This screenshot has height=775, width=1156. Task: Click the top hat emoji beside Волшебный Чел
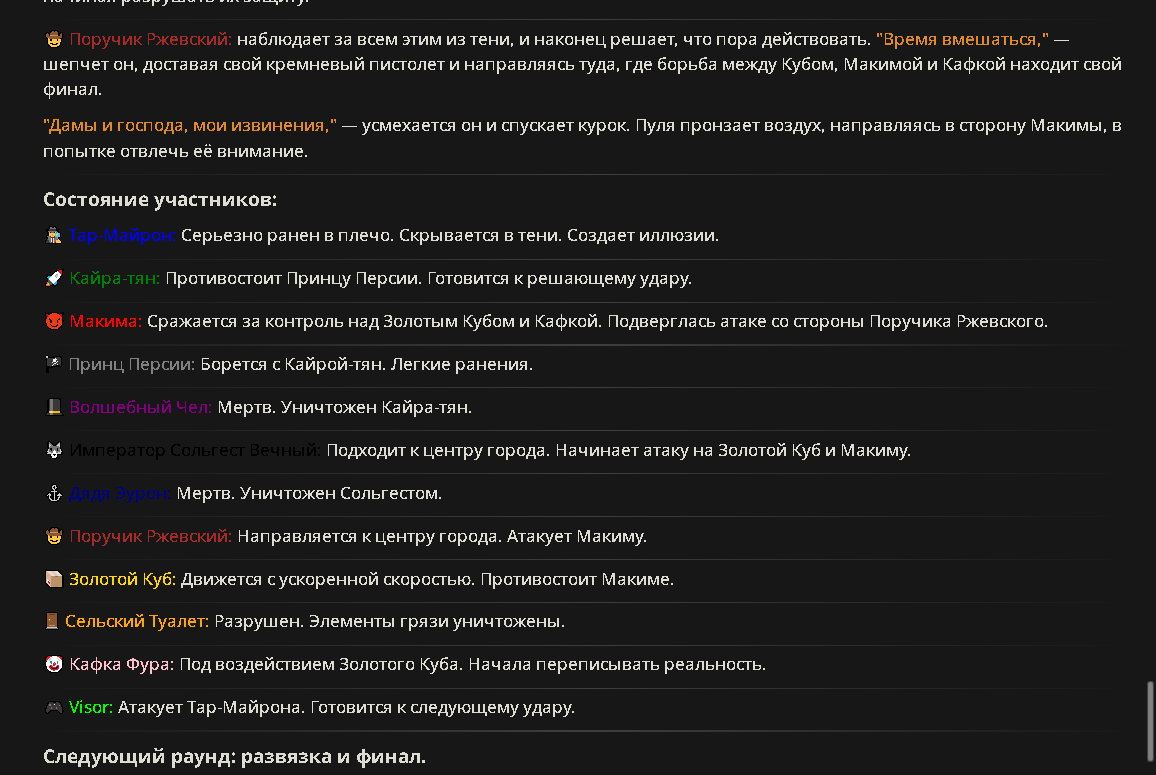point(54,407)
